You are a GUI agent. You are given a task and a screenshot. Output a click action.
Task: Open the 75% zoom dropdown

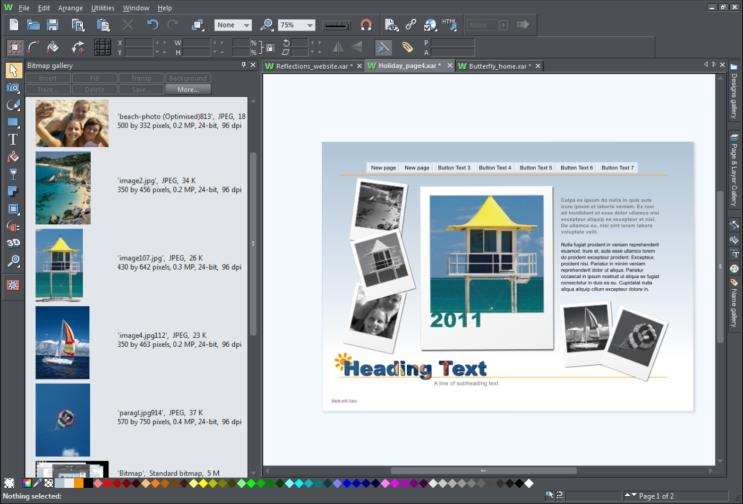pyautogui.click(x=297, y=25)
